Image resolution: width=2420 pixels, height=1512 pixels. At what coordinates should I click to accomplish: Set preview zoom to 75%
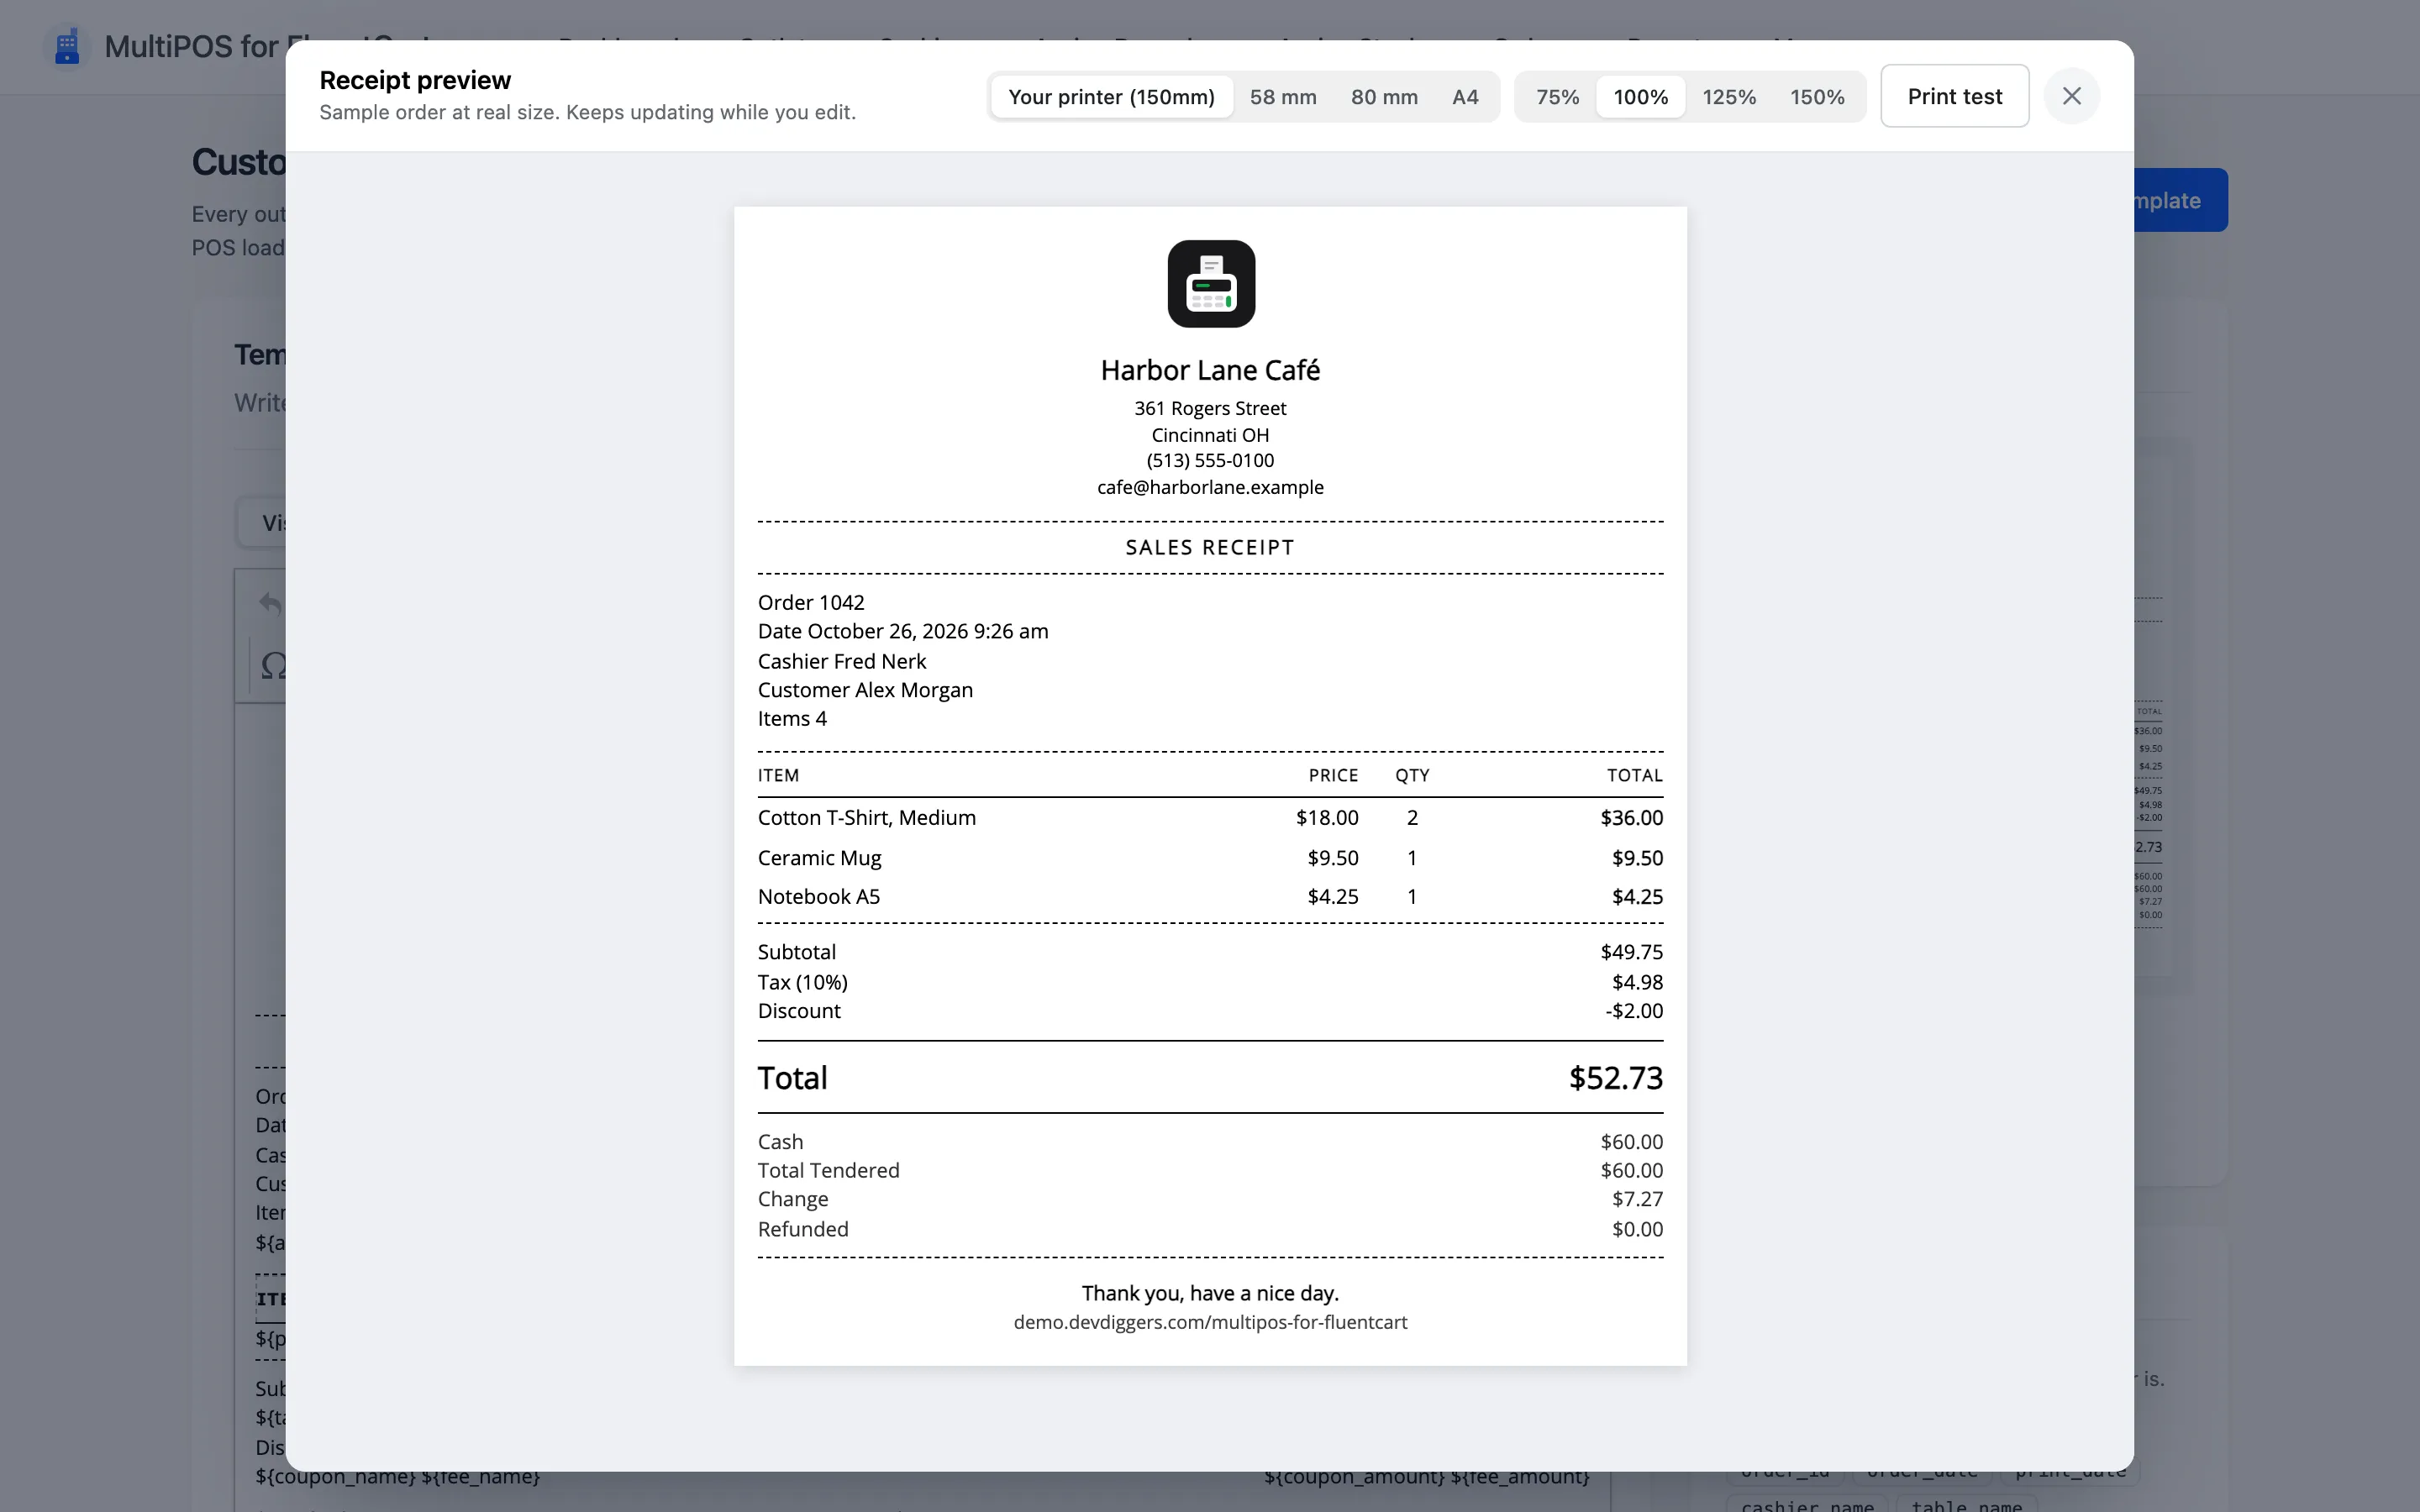[1557, 97]
